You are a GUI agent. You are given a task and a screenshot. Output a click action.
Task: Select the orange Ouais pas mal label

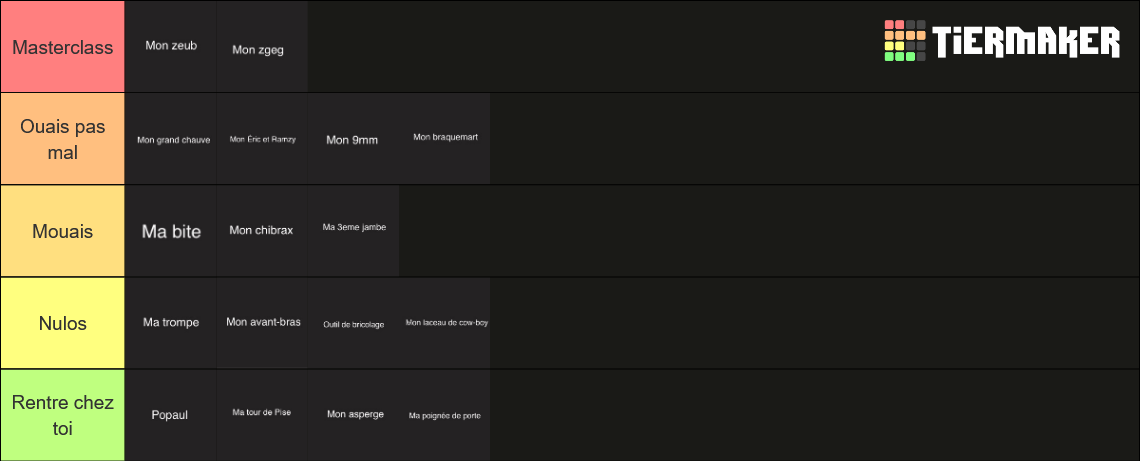[63, 139]
